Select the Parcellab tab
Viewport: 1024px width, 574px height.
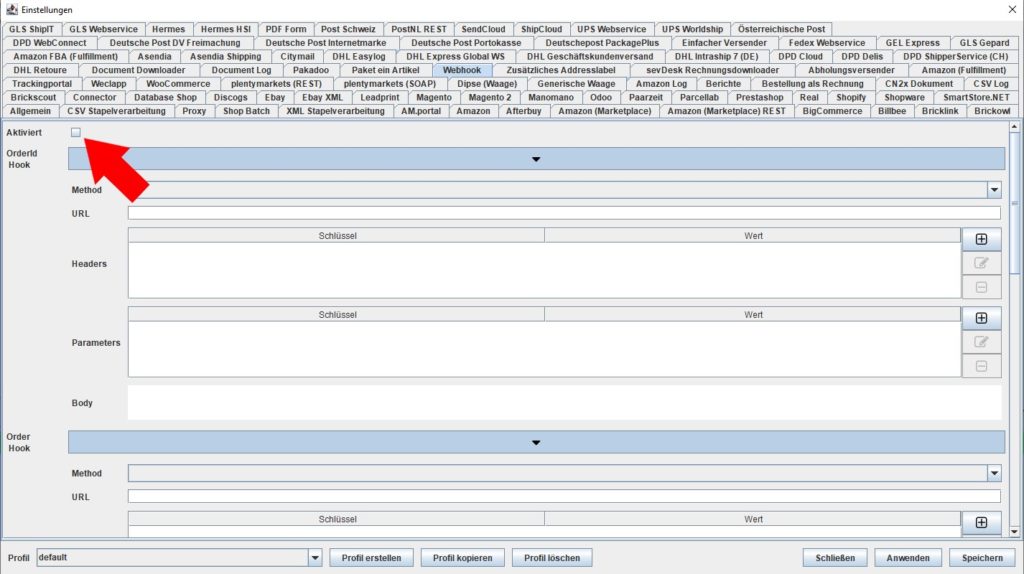(x=699, y=97)
